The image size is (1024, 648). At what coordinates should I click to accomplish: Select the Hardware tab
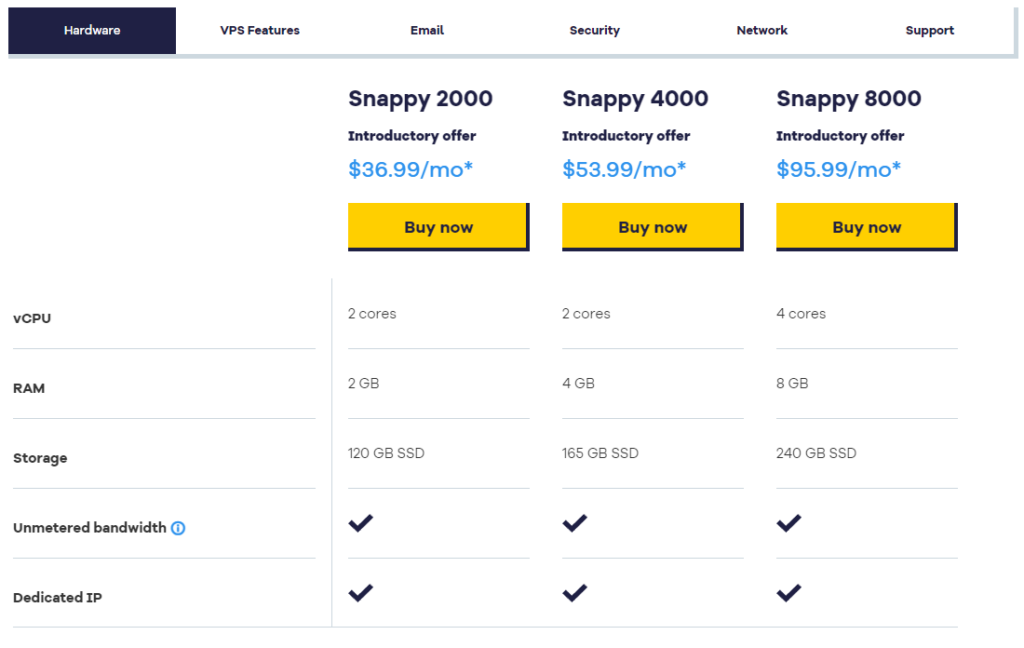tap(92, 31)
